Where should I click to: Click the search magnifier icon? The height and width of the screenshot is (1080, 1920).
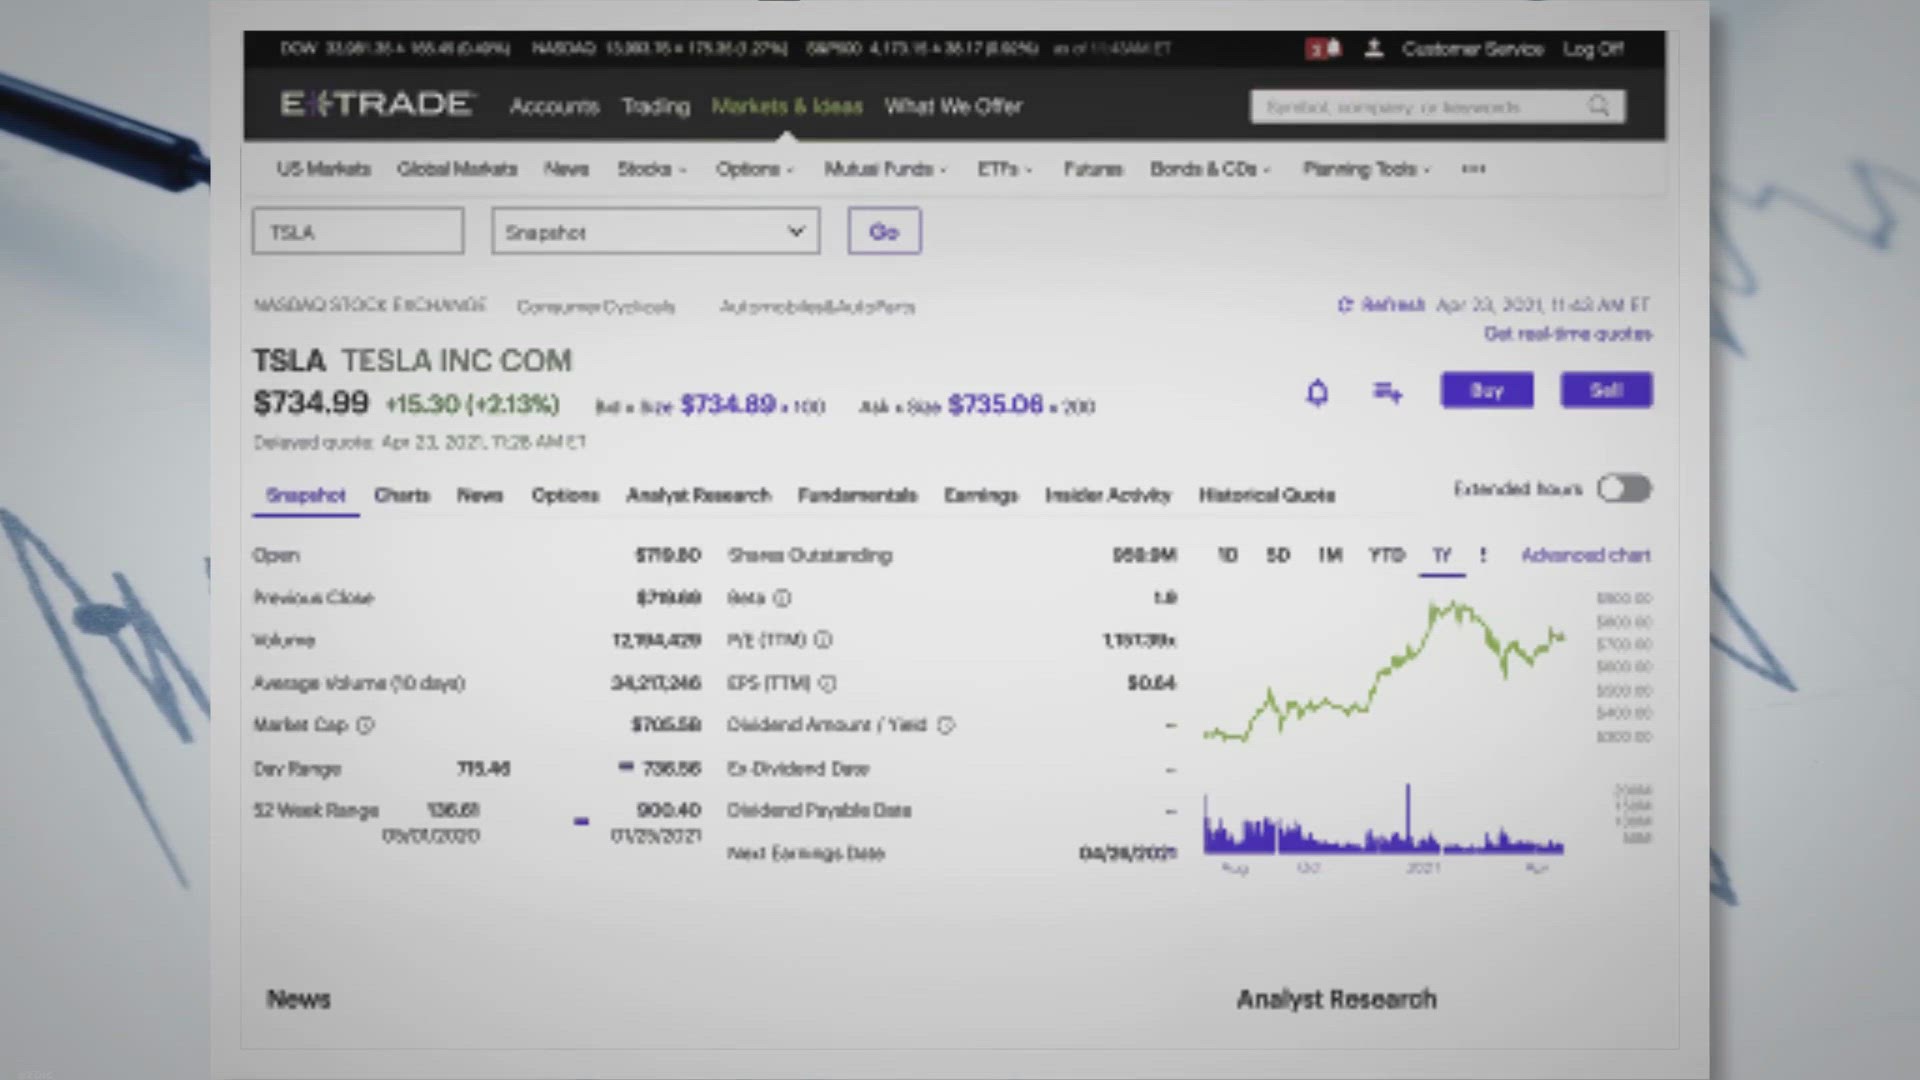point(1598,106)
